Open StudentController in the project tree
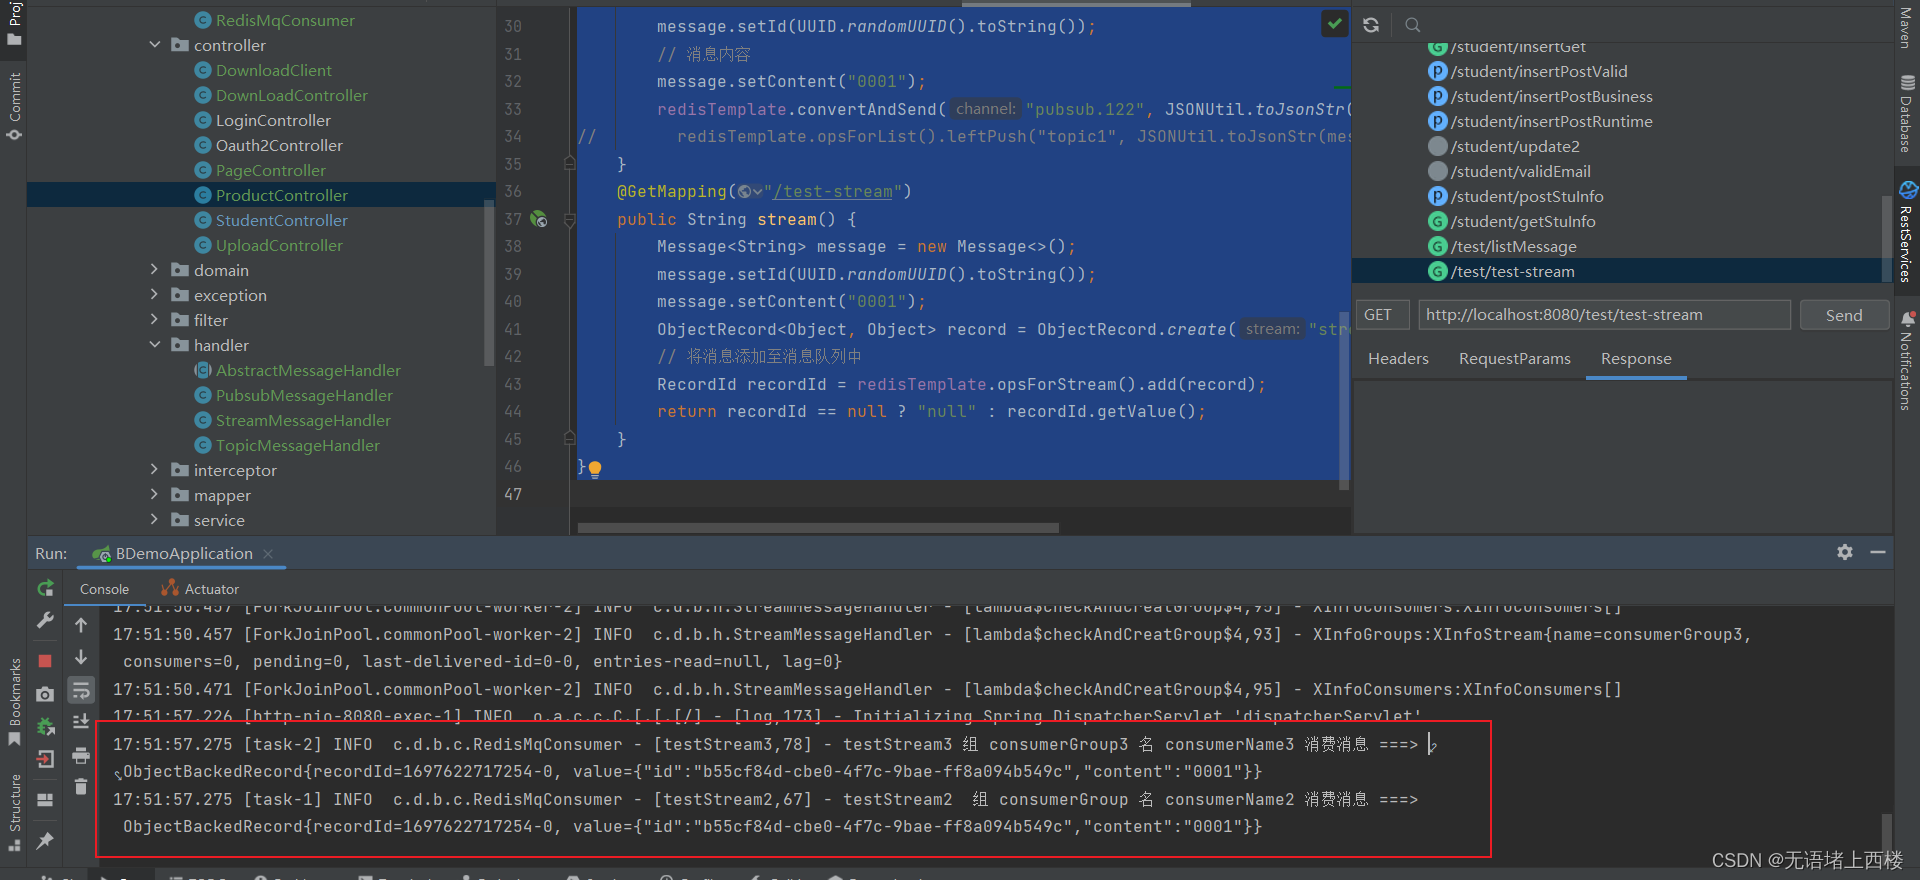This screenshot has height=880, width=1920. 282,220
